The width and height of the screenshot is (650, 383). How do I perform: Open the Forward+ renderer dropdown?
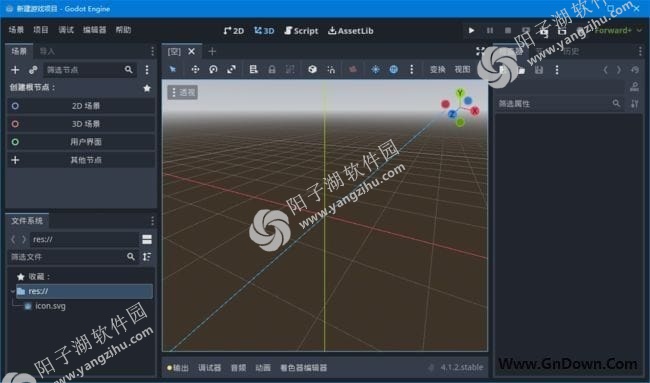click(618, 30)
